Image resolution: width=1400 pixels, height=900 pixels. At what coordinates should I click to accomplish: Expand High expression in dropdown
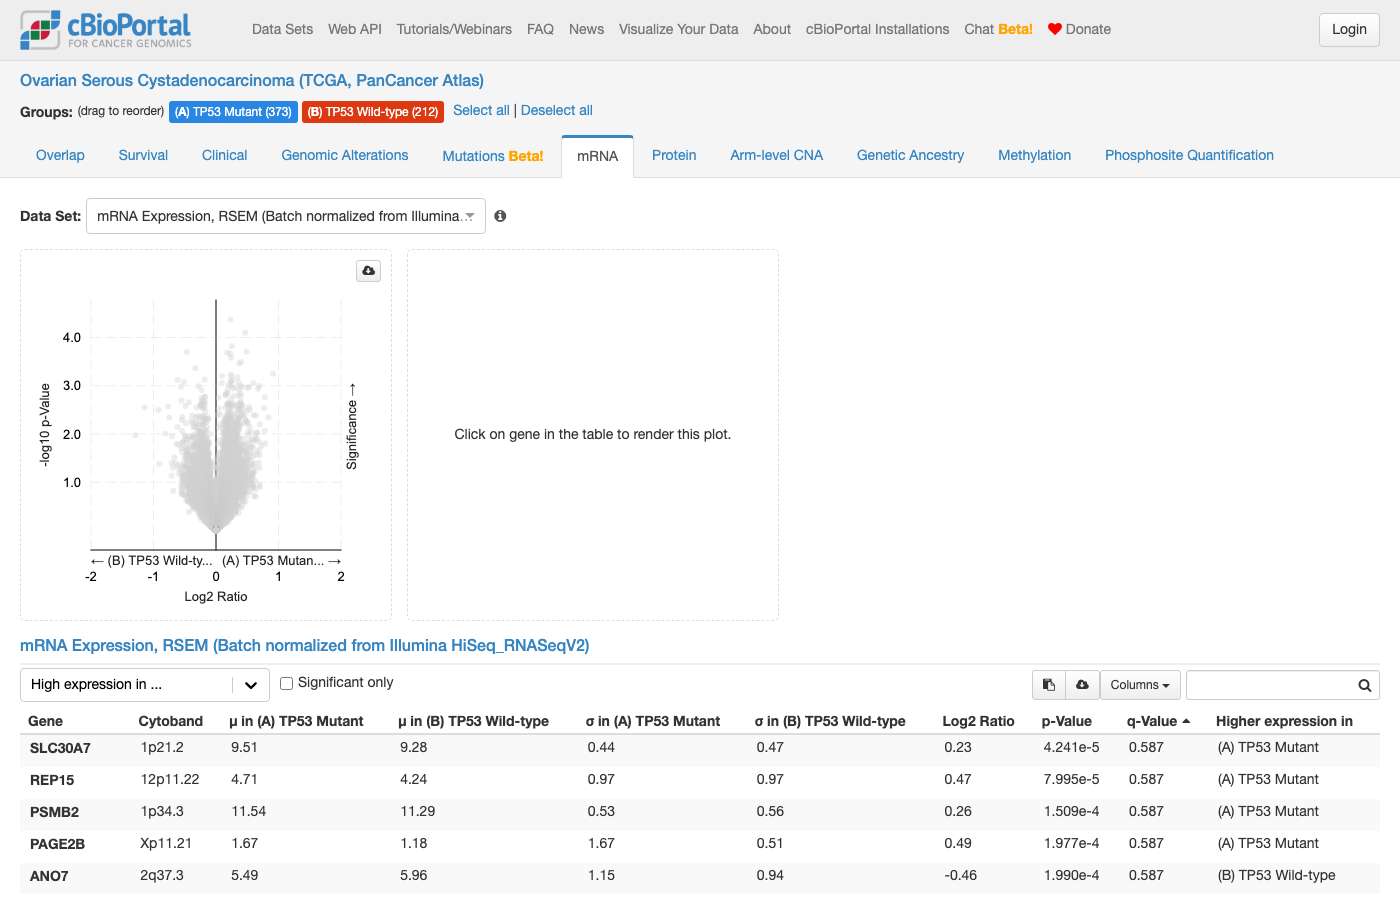point(145,685)
